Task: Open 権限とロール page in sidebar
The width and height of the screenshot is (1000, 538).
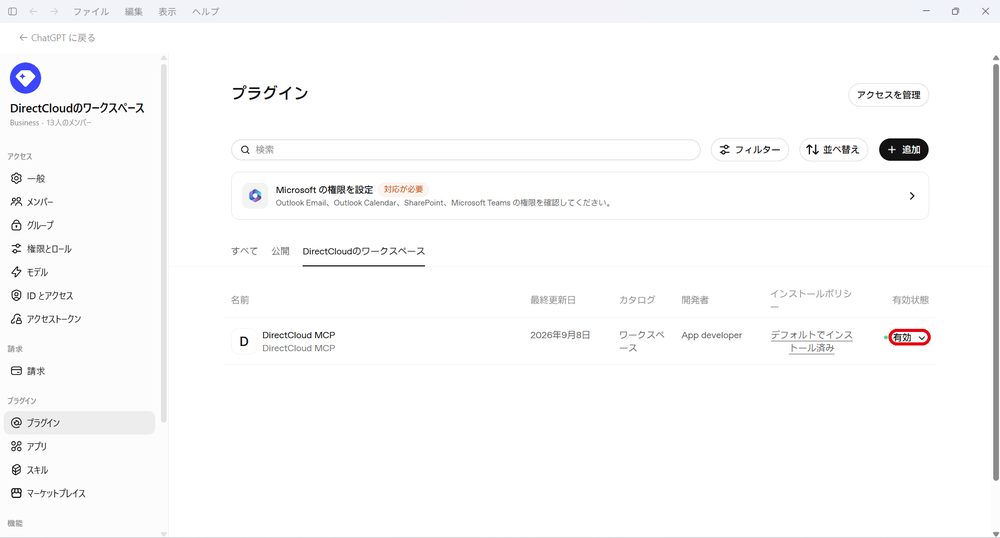Action: tap(80, 249)
